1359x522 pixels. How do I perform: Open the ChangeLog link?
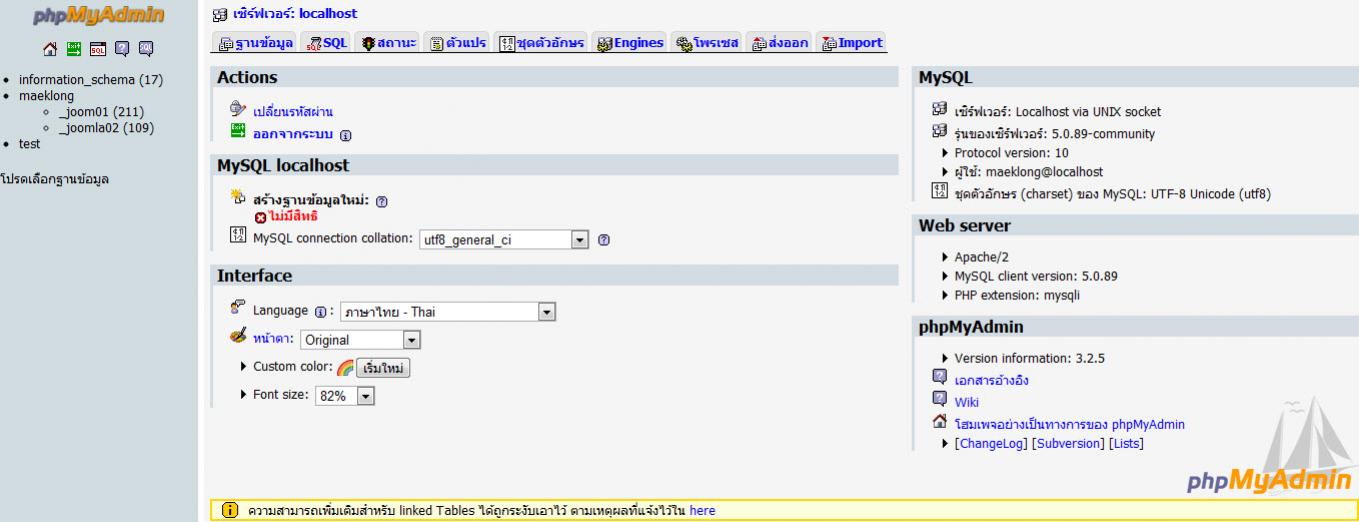click(991, 443)
